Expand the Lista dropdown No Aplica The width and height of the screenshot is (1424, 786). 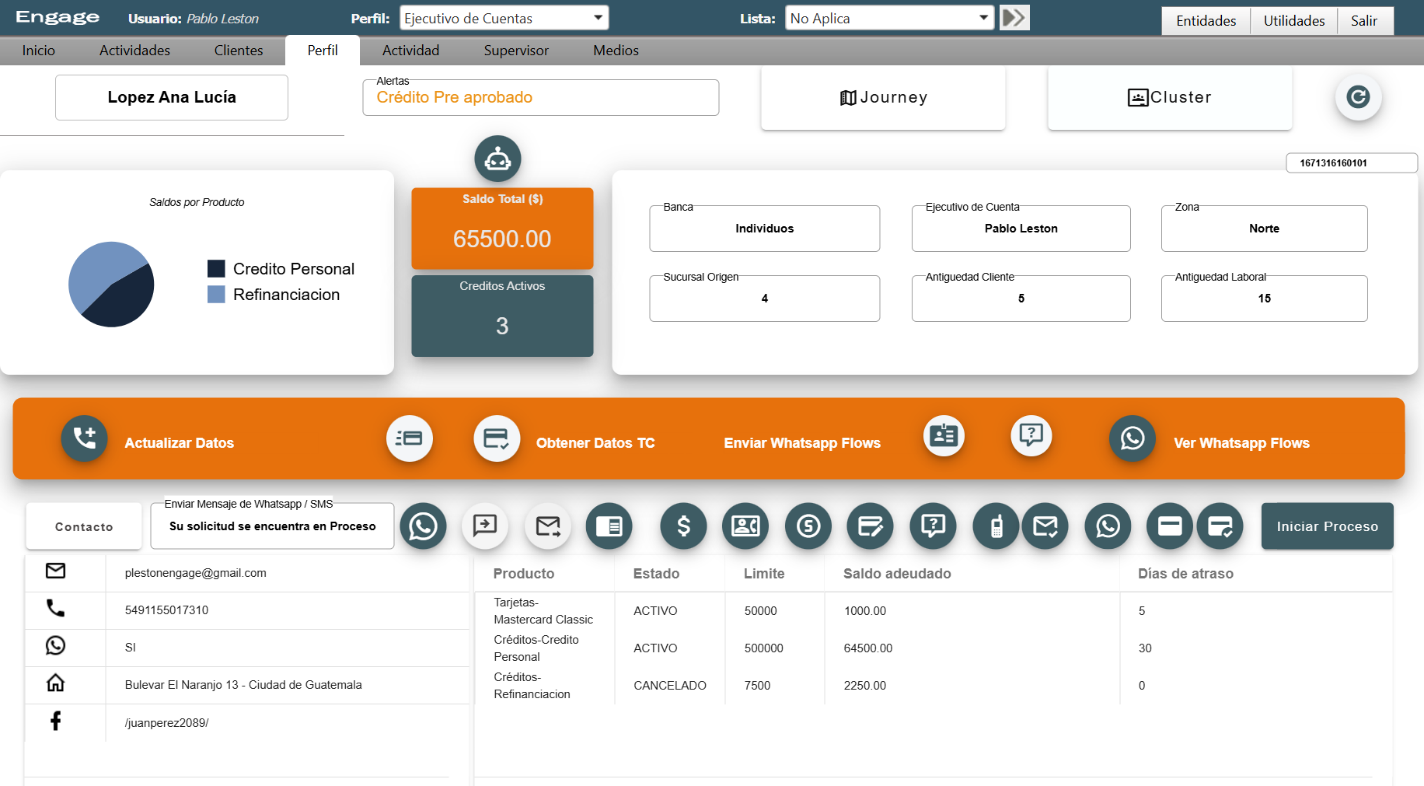click(890, 18)
